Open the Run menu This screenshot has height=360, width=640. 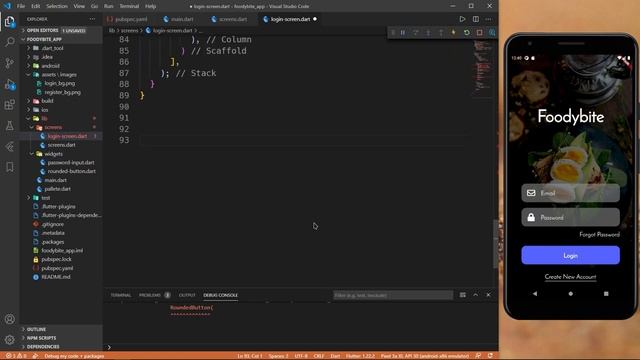click(109, 6)
